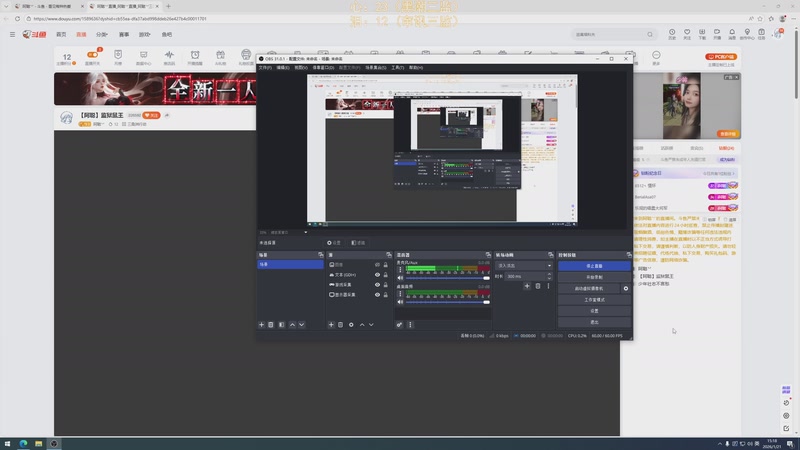The width and height of the screenshot is (800, 450).
Task: Click the gift box icon in Douyu toolbar
Action: tap(220, 55)
